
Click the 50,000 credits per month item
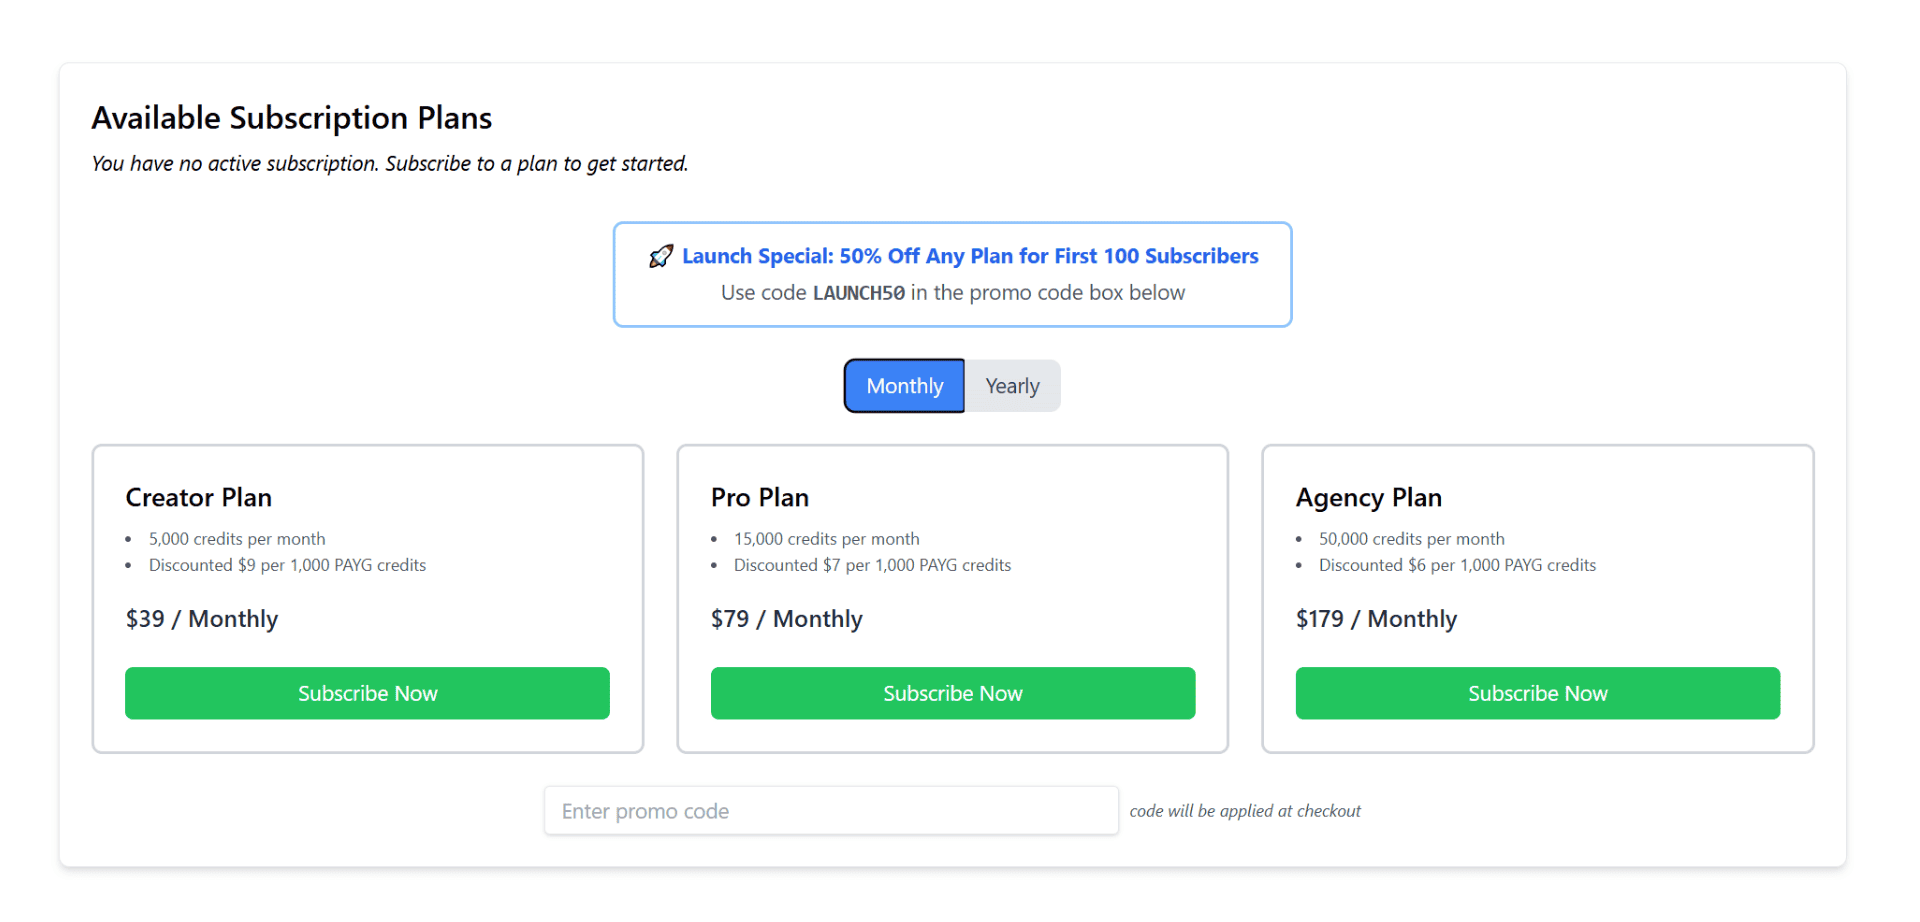(1412, 539)
